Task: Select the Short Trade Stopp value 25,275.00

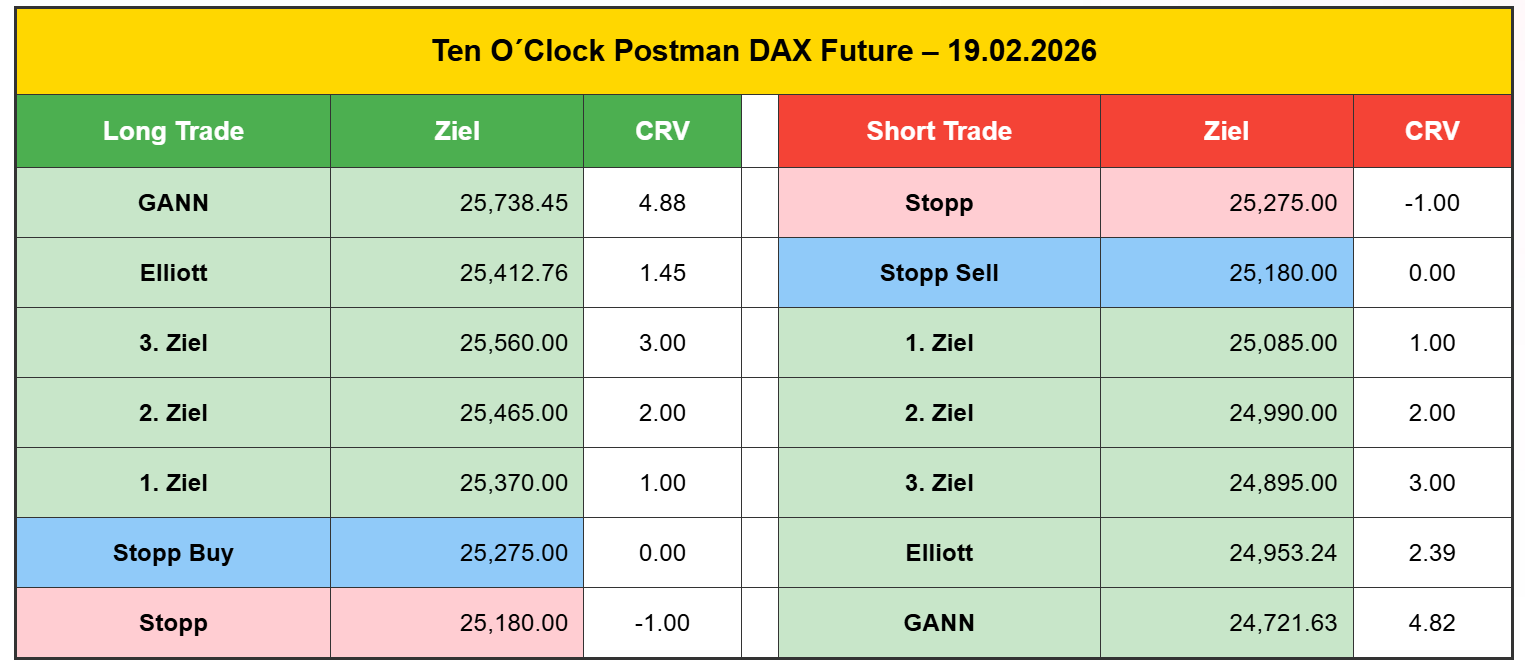Action: pyautogui.click(x=1282, y=203)
